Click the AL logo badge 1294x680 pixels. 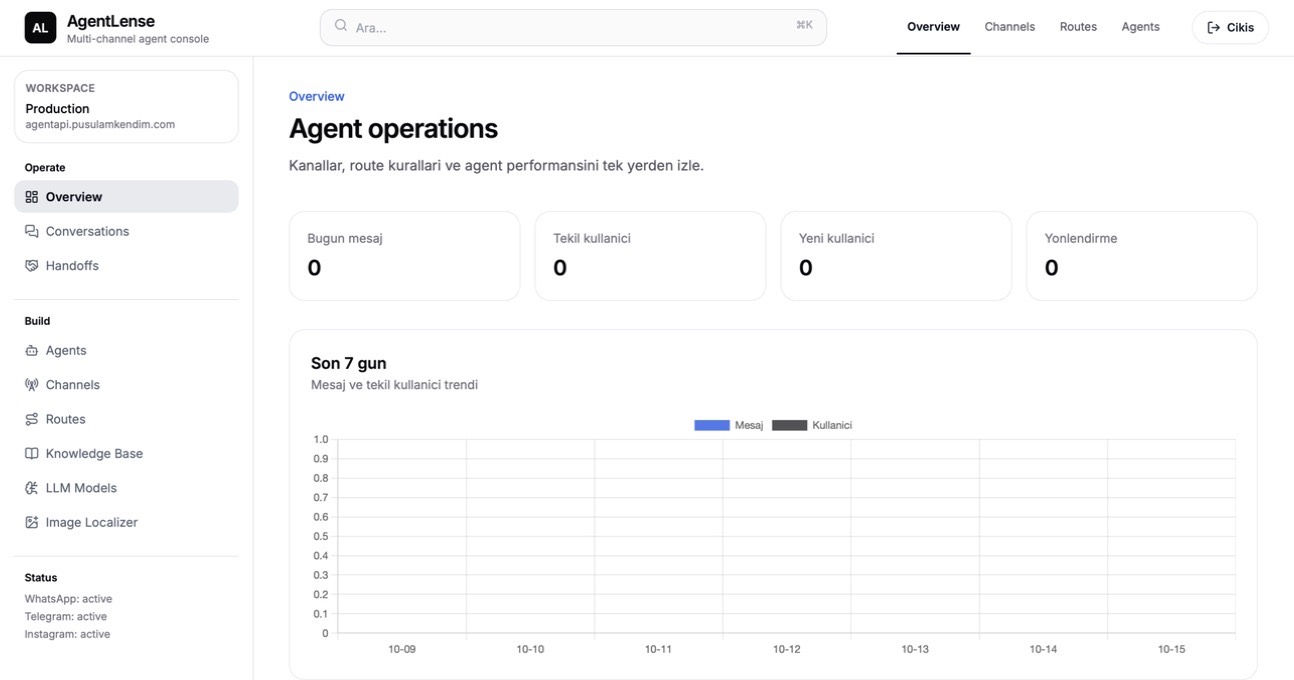coord(40,28)
